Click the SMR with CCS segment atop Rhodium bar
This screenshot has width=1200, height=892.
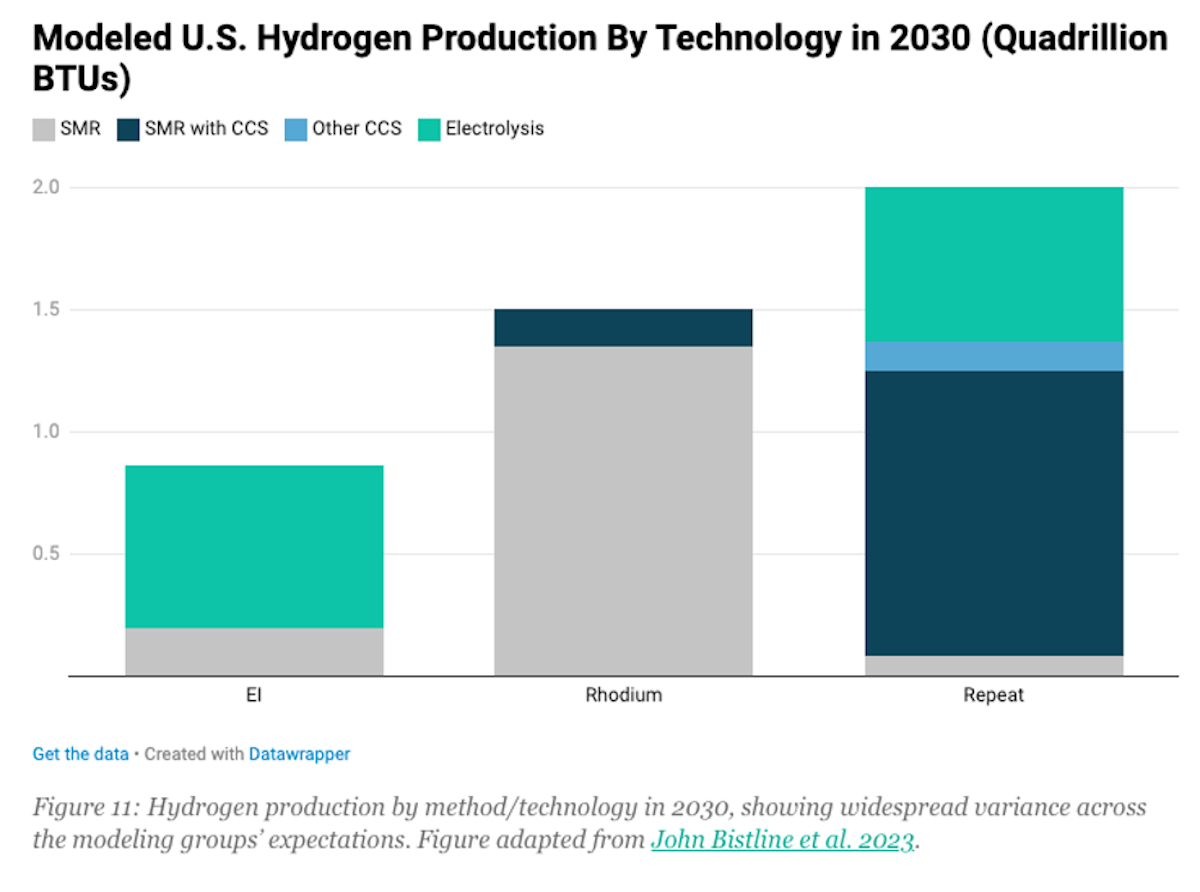coord(623,328)
